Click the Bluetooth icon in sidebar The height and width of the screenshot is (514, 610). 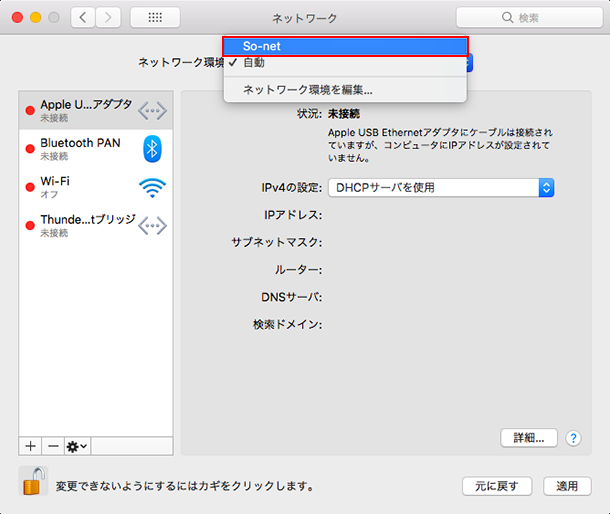pyautogui.click(x=152, y=148)
